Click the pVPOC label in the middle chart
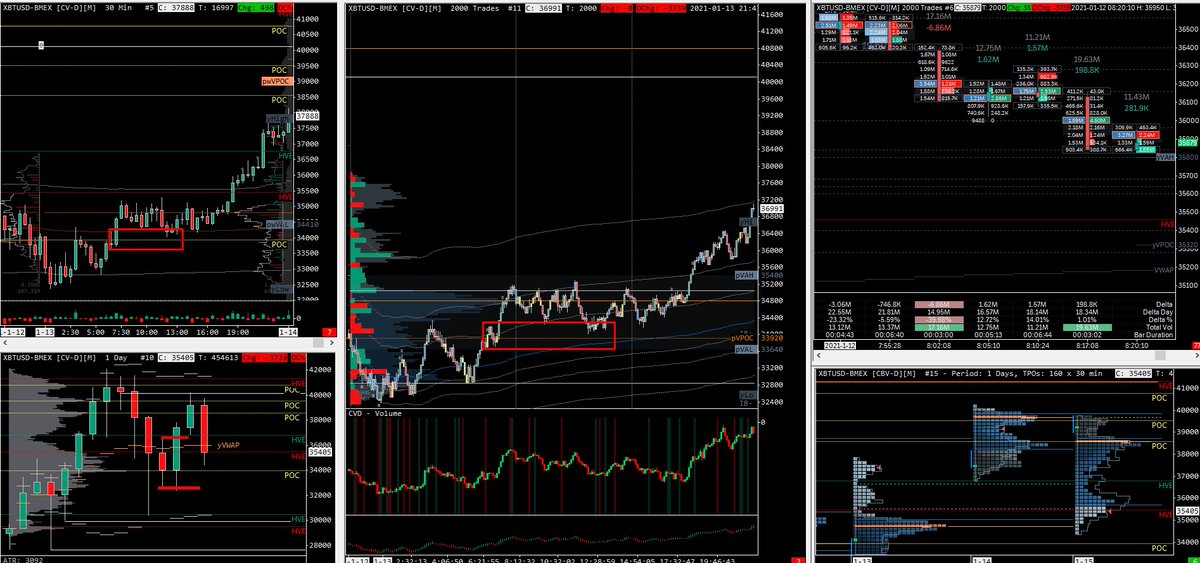This screenshot has height=563, width=1200. pyautogui.click(x=743, y=340)
